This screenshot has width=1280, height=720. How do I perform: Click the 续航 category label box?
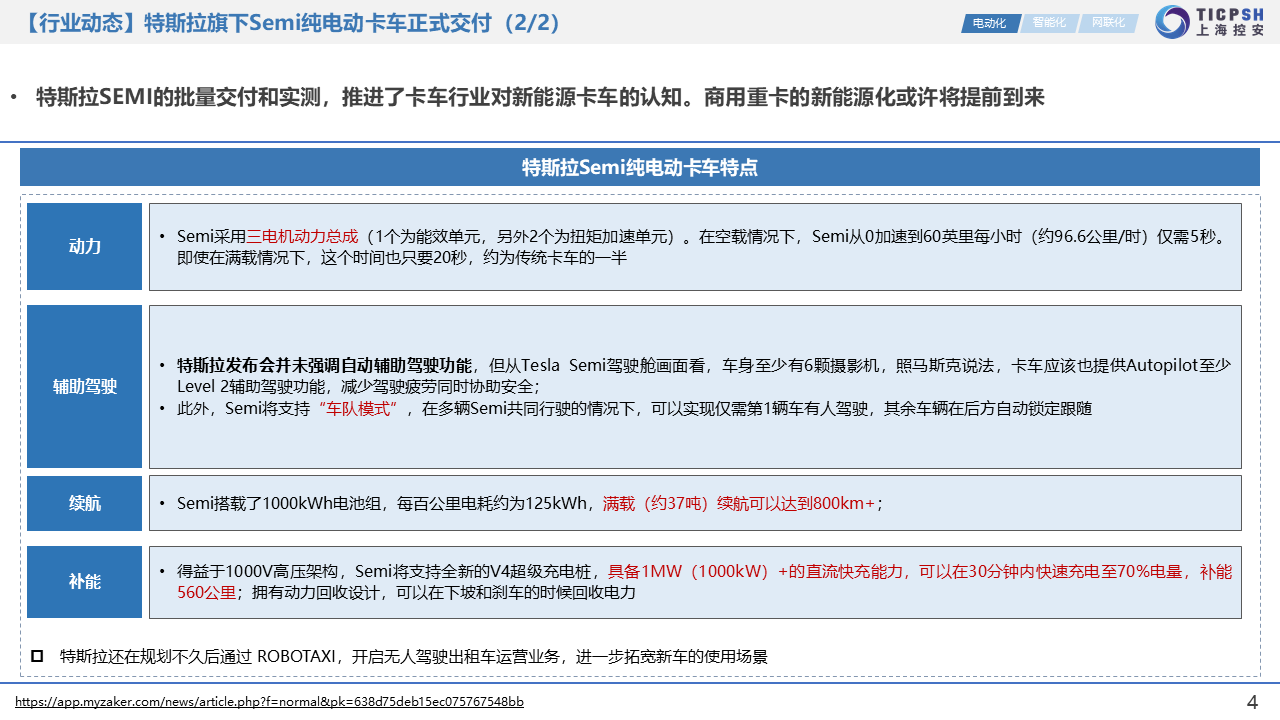pyautogui.click(x=85, y=503)
